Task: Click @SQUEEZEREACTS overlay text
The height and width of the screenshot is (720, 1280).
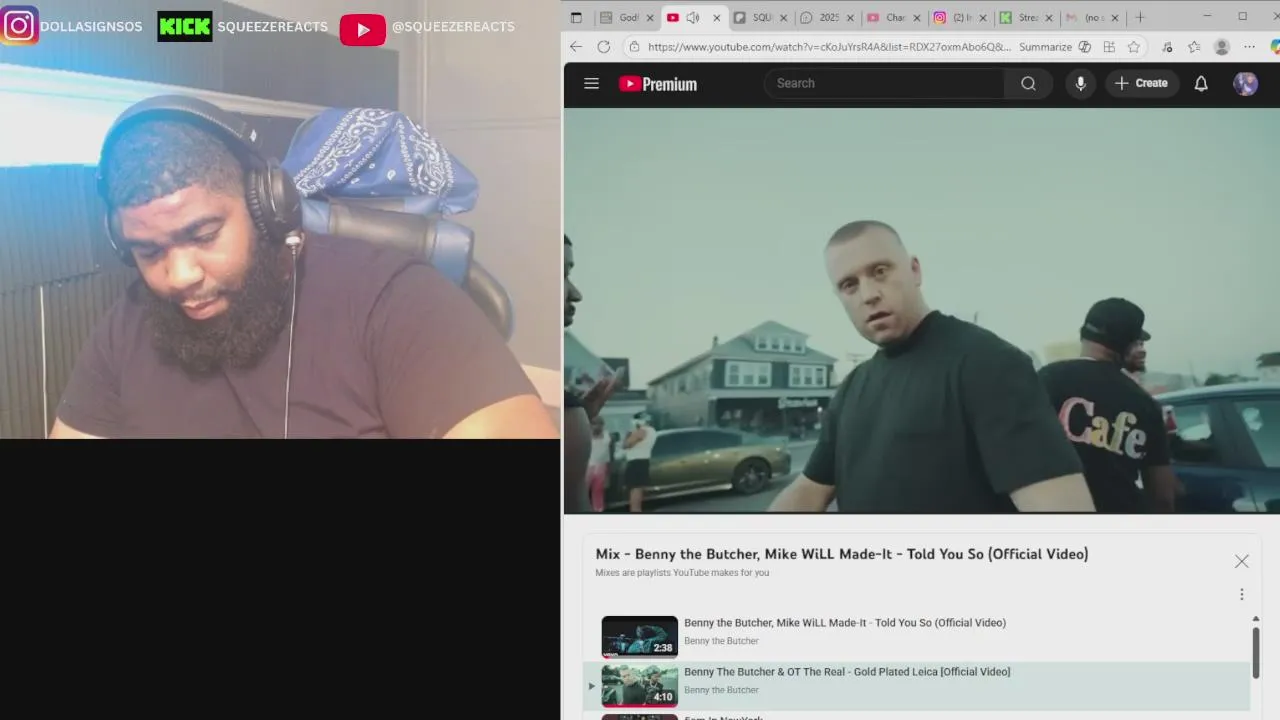Action: (x=453, y=27)
